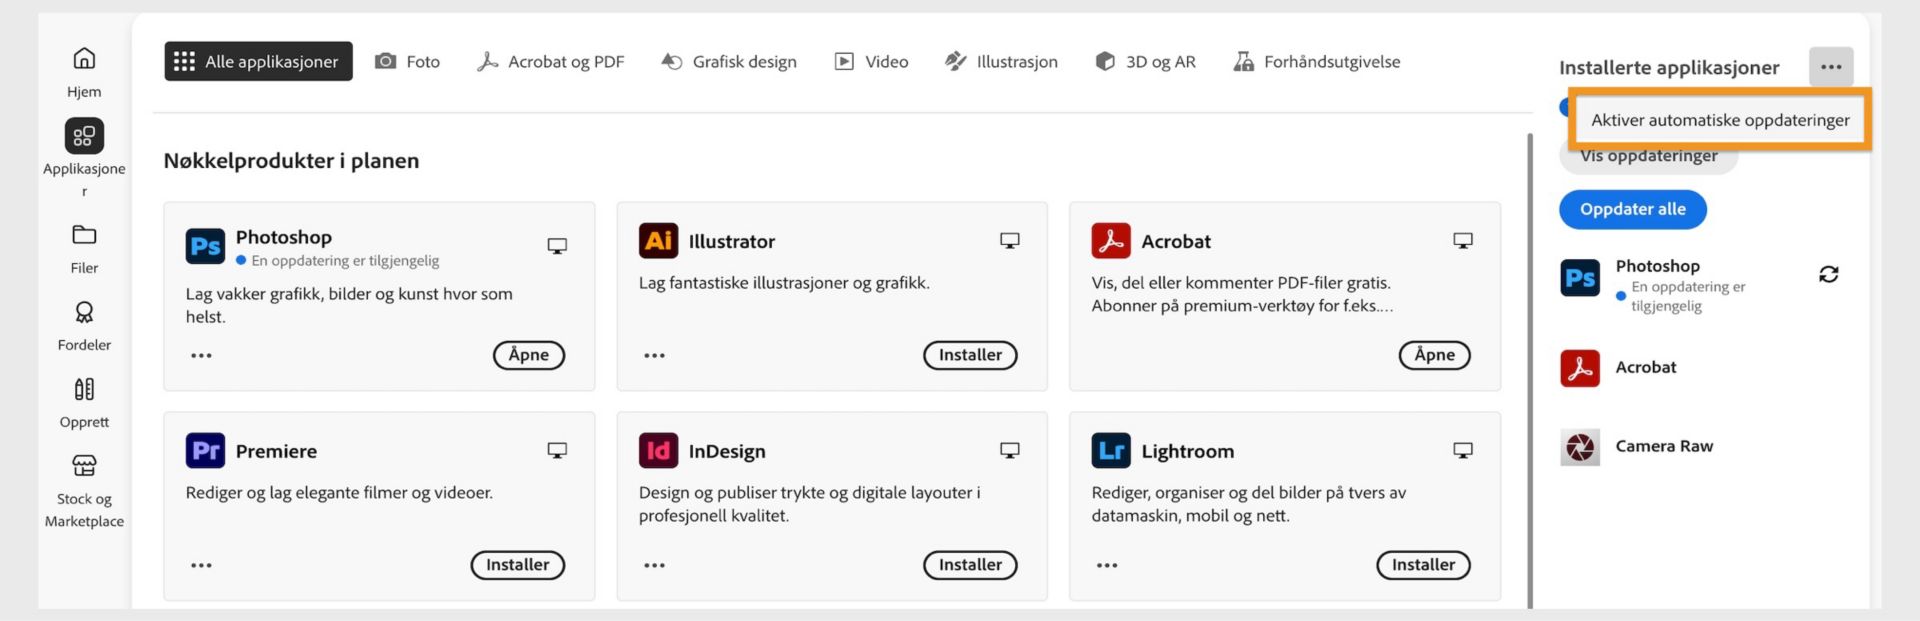The height and width of the screenshot is (621, 1920).
Task: Click the desktop icon on Premiere card
Action: [557, 450]
